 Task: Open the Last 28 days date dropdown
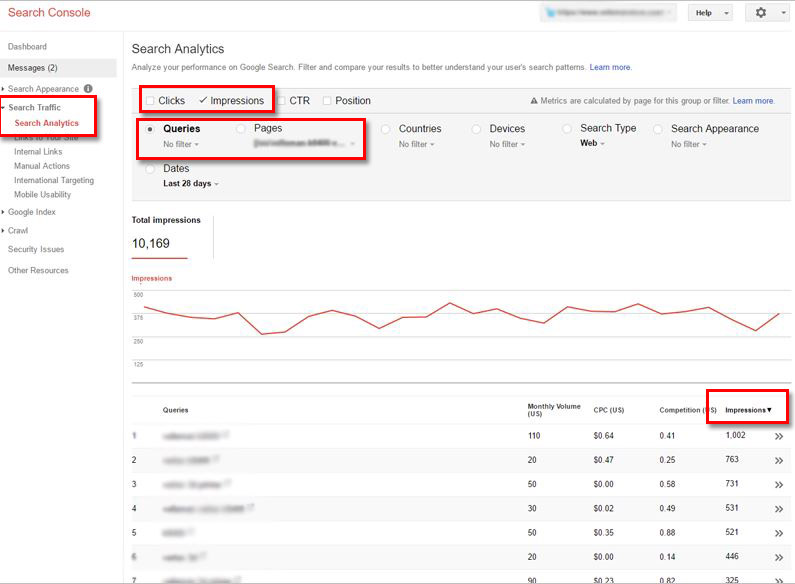coord(191,184)
